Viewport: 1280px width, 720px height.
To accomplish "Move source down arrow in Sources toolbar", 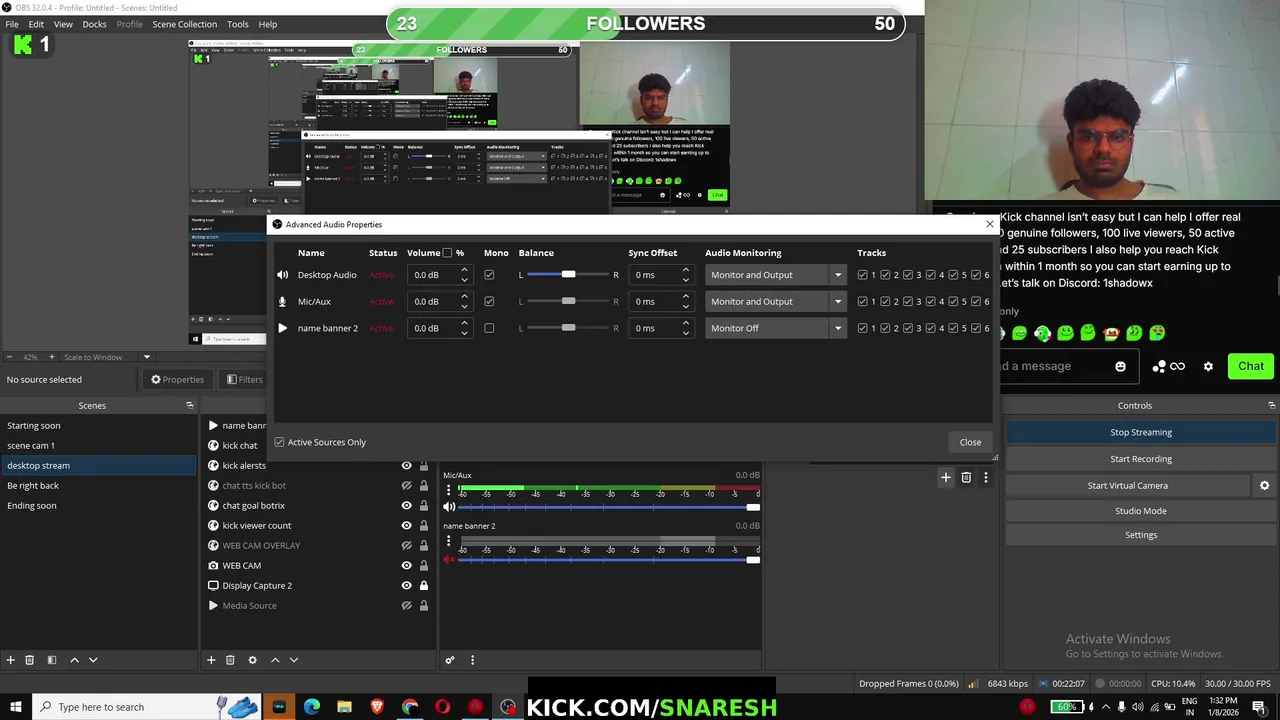I will pyautogui.click(x=294, y=660).
